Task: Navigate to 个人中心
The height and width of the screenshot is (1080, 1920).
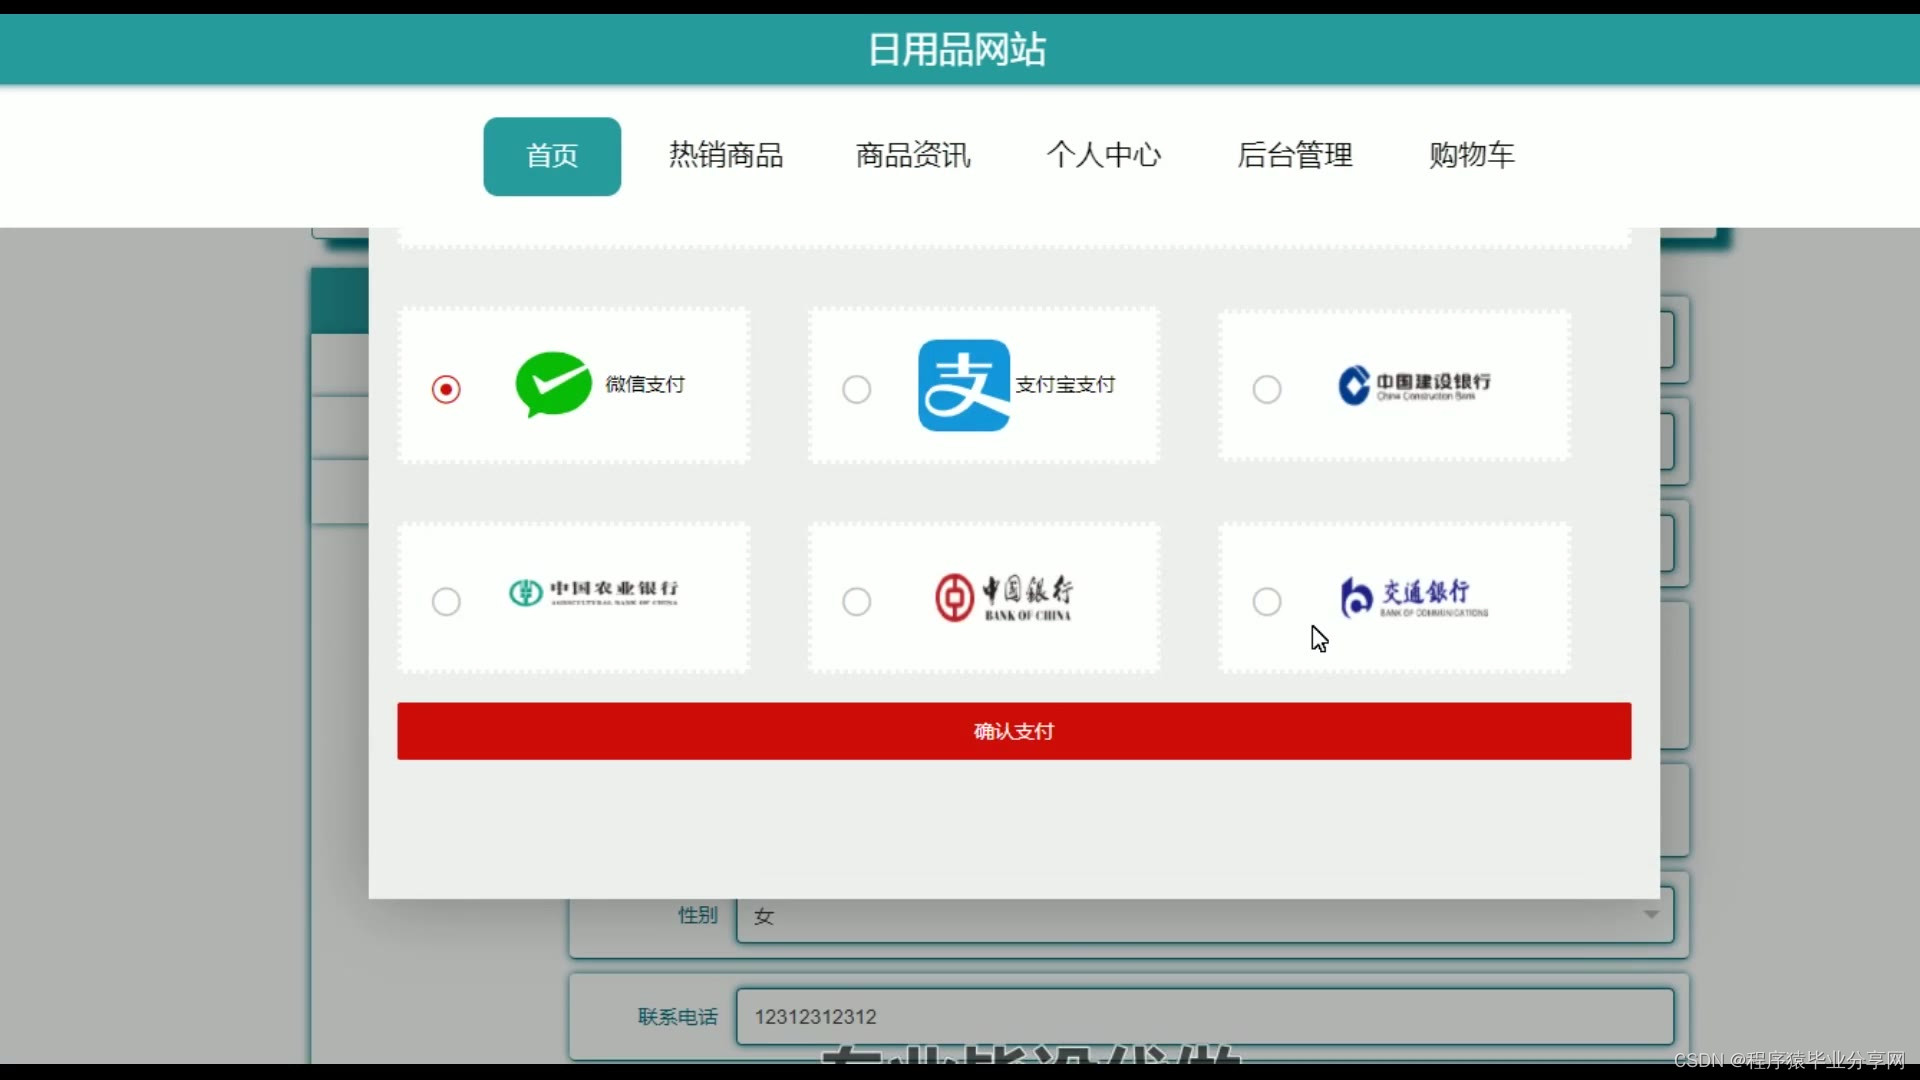Action: pyautogui.click(x=1103, y=156)
